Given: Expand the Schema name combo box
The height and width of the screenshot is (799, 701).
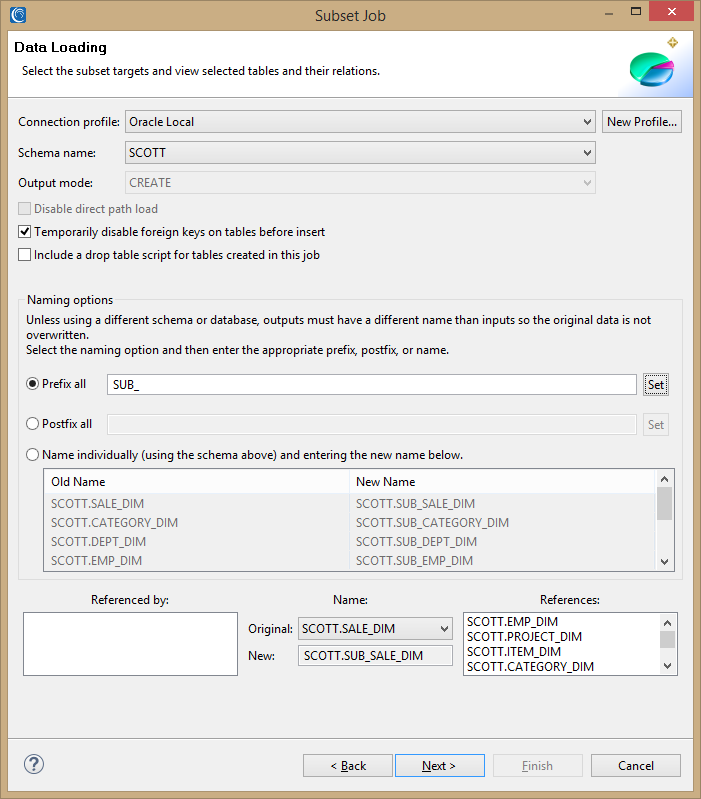Looking at the screenshot, I should pos(360,153).
